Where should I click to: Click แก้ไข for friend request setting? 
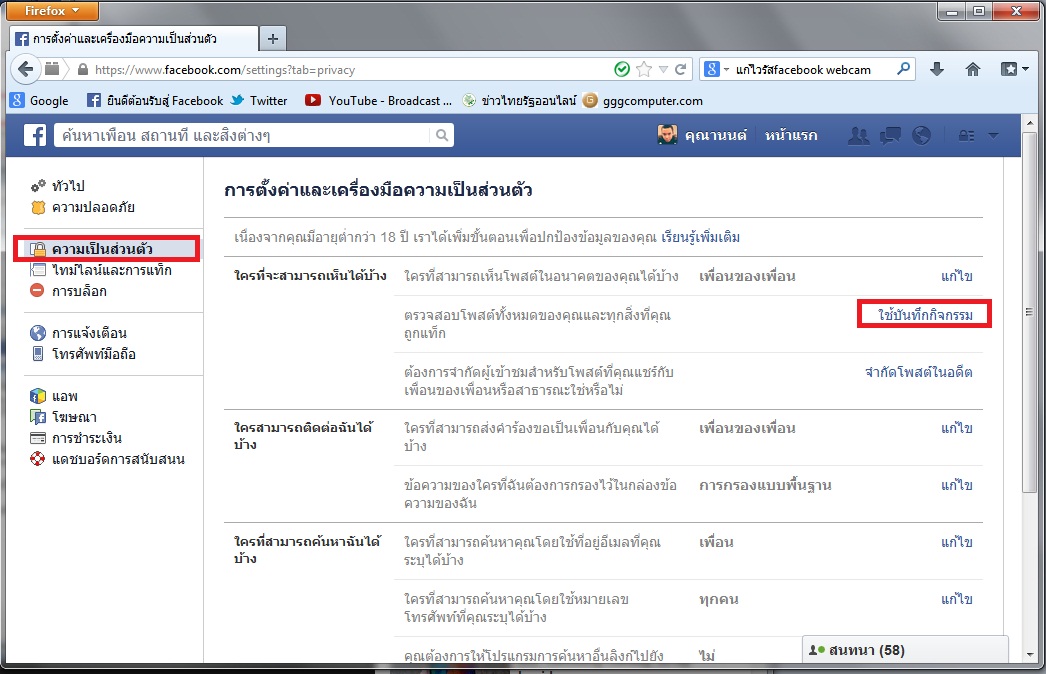[x=957, y=428]
